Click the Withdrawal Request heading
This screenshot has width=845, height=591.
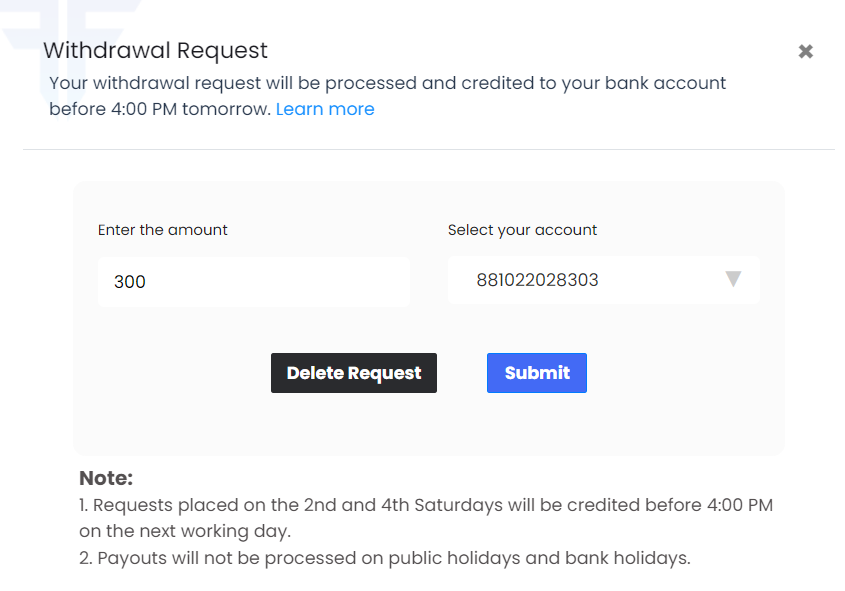(155, 51)
